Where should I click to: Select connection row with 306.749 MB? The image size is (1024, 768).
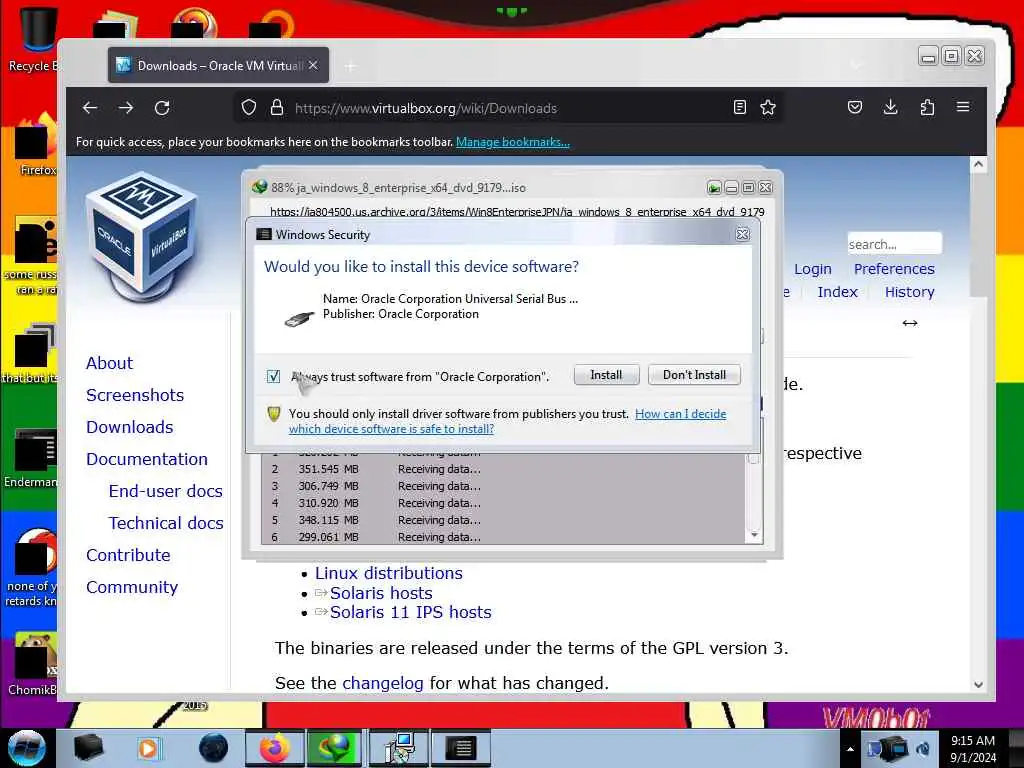(502, 486)
